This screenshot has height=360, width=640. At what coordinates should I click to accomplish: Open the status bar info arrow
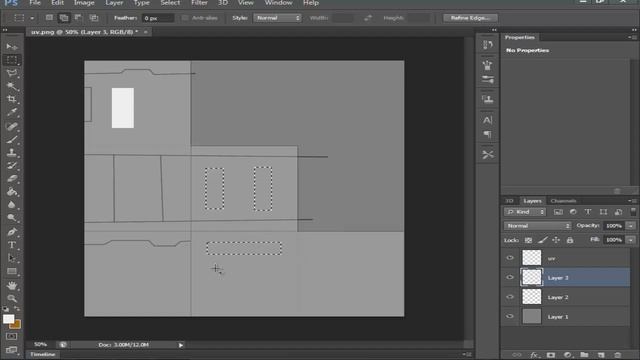coord(180,345)
